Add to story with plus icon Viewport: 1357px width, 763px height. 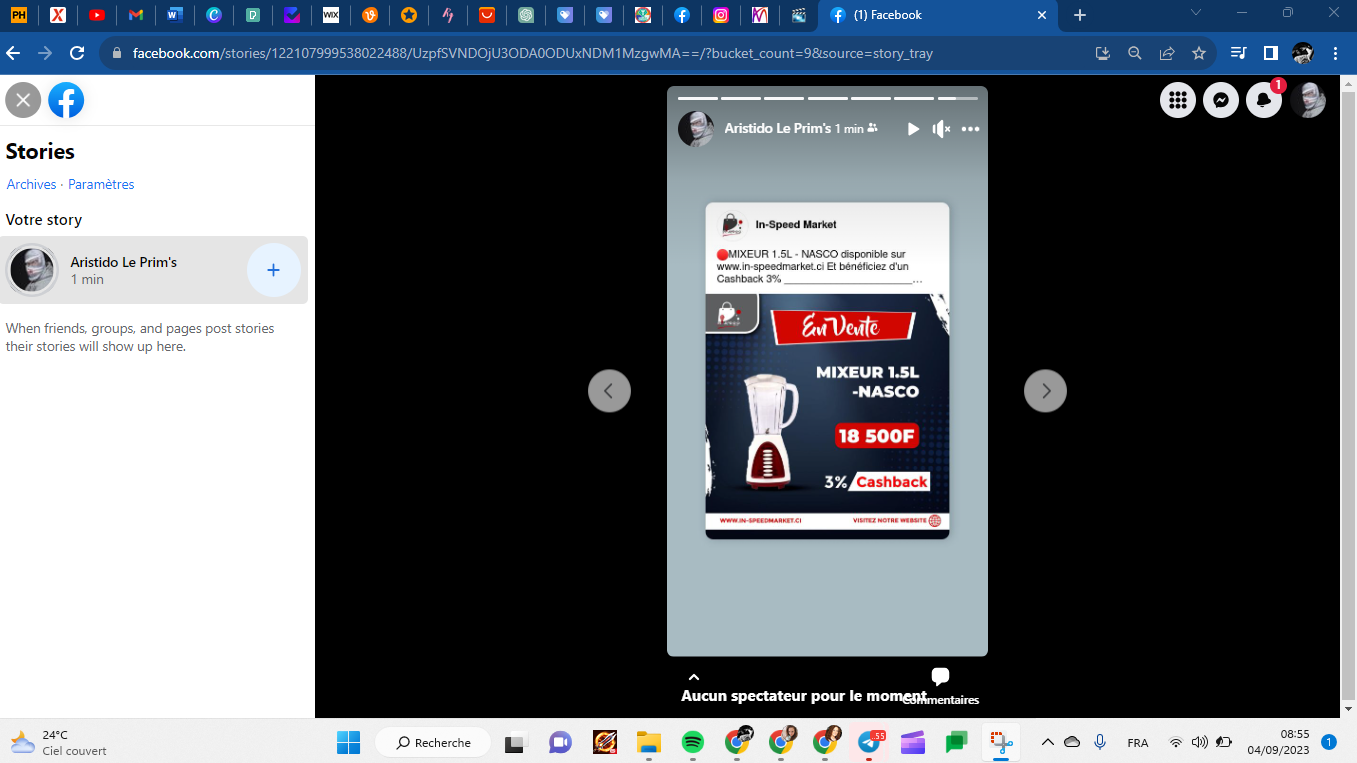273,270
